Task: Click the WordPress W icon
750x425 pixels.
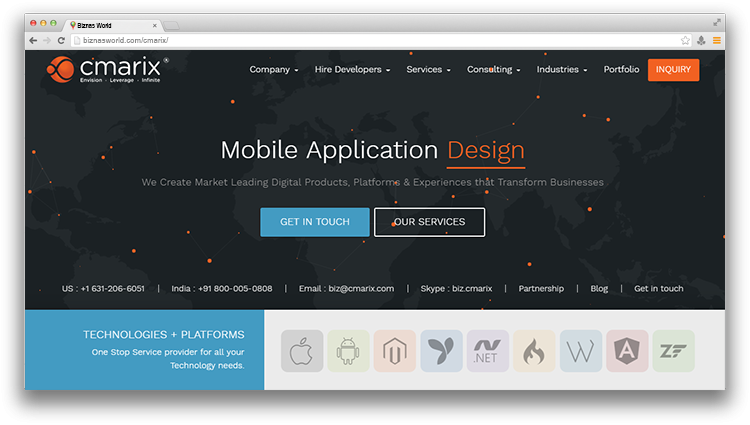Action: click(x=581, y=351)
